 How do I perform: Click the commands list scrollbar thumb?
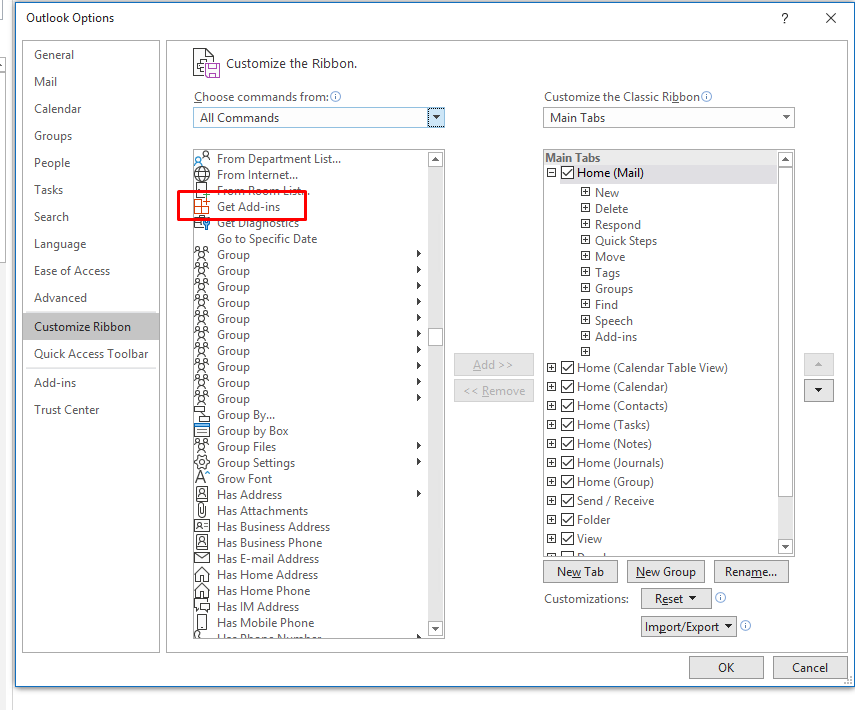pyautogui.click(x=435, y=337)
